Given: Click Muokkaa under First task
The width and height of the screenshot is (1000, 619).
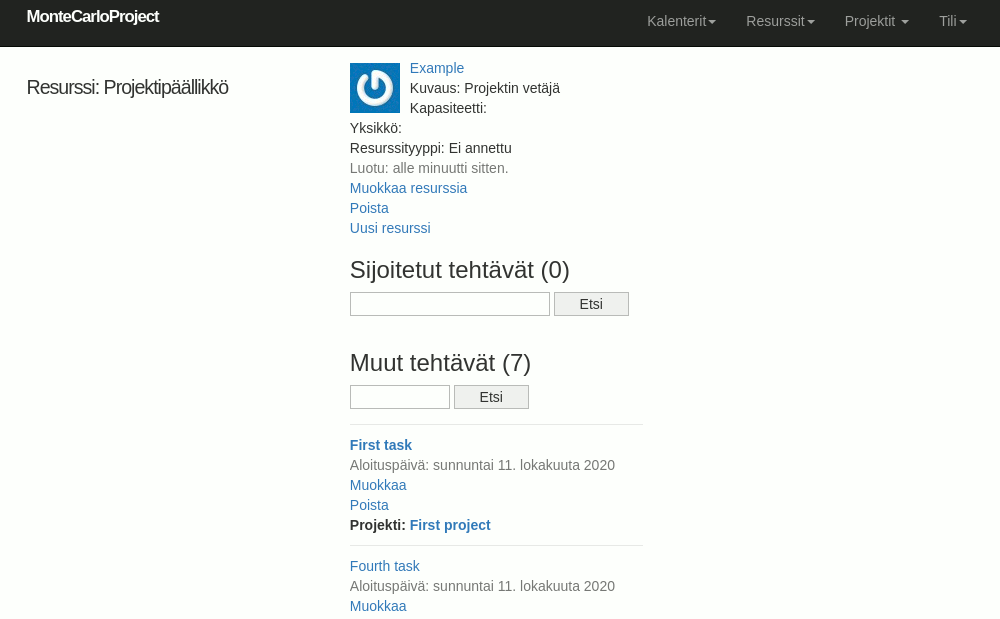Looking at the screenshot, I should point(378,485).
